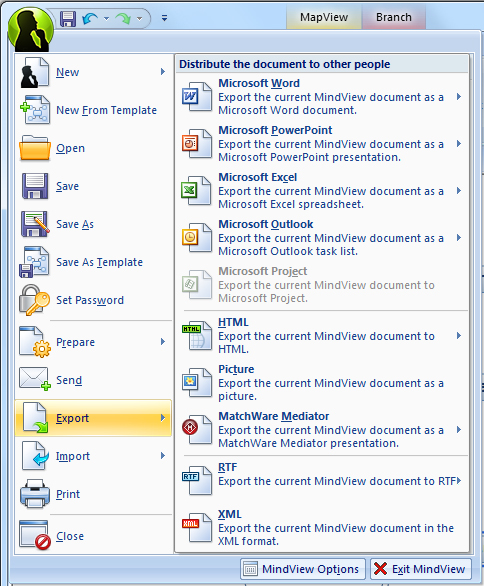Click the MindView application button logo
This screenshot has width=484, height=586.
pyautogui.click(x=30, y=29)
